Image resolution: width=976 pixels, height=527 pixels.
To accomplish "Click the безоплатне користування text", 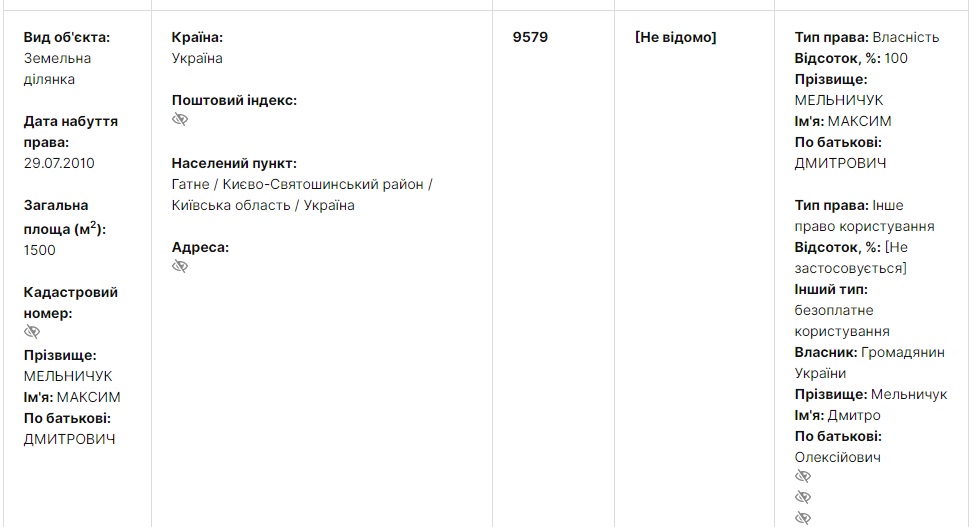I will coord(842,321).
